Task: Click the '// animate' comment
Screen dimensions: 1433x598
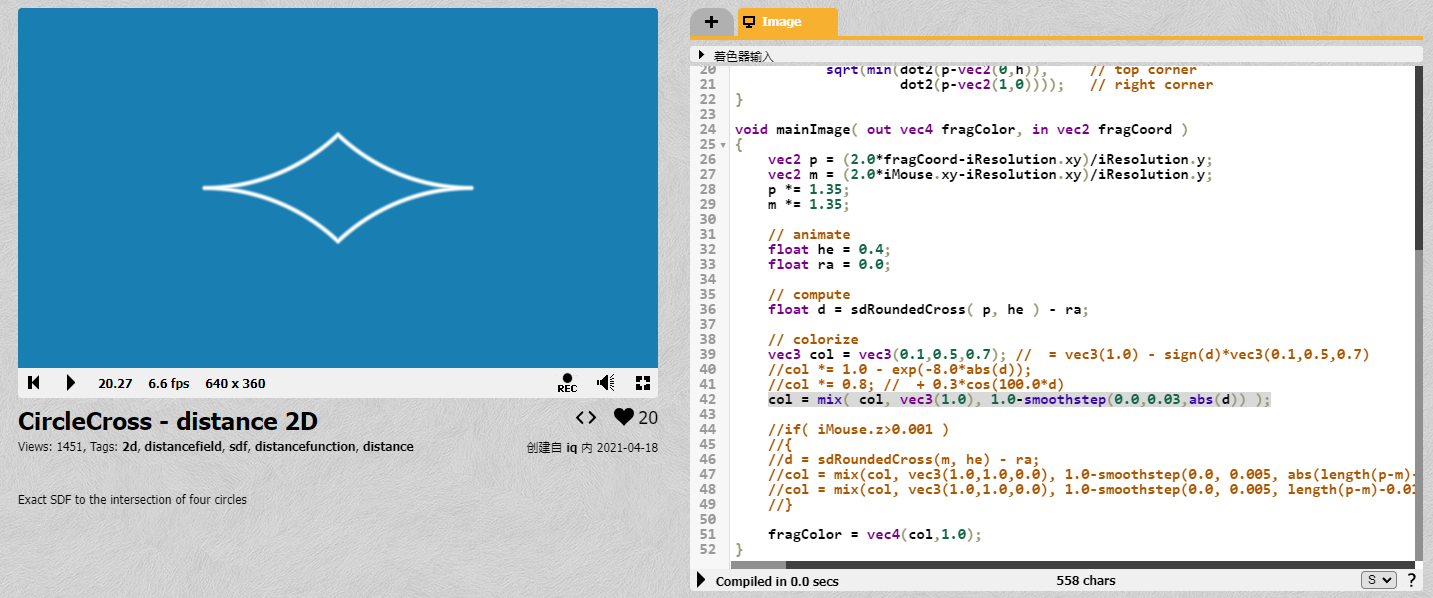Action: 809,234
